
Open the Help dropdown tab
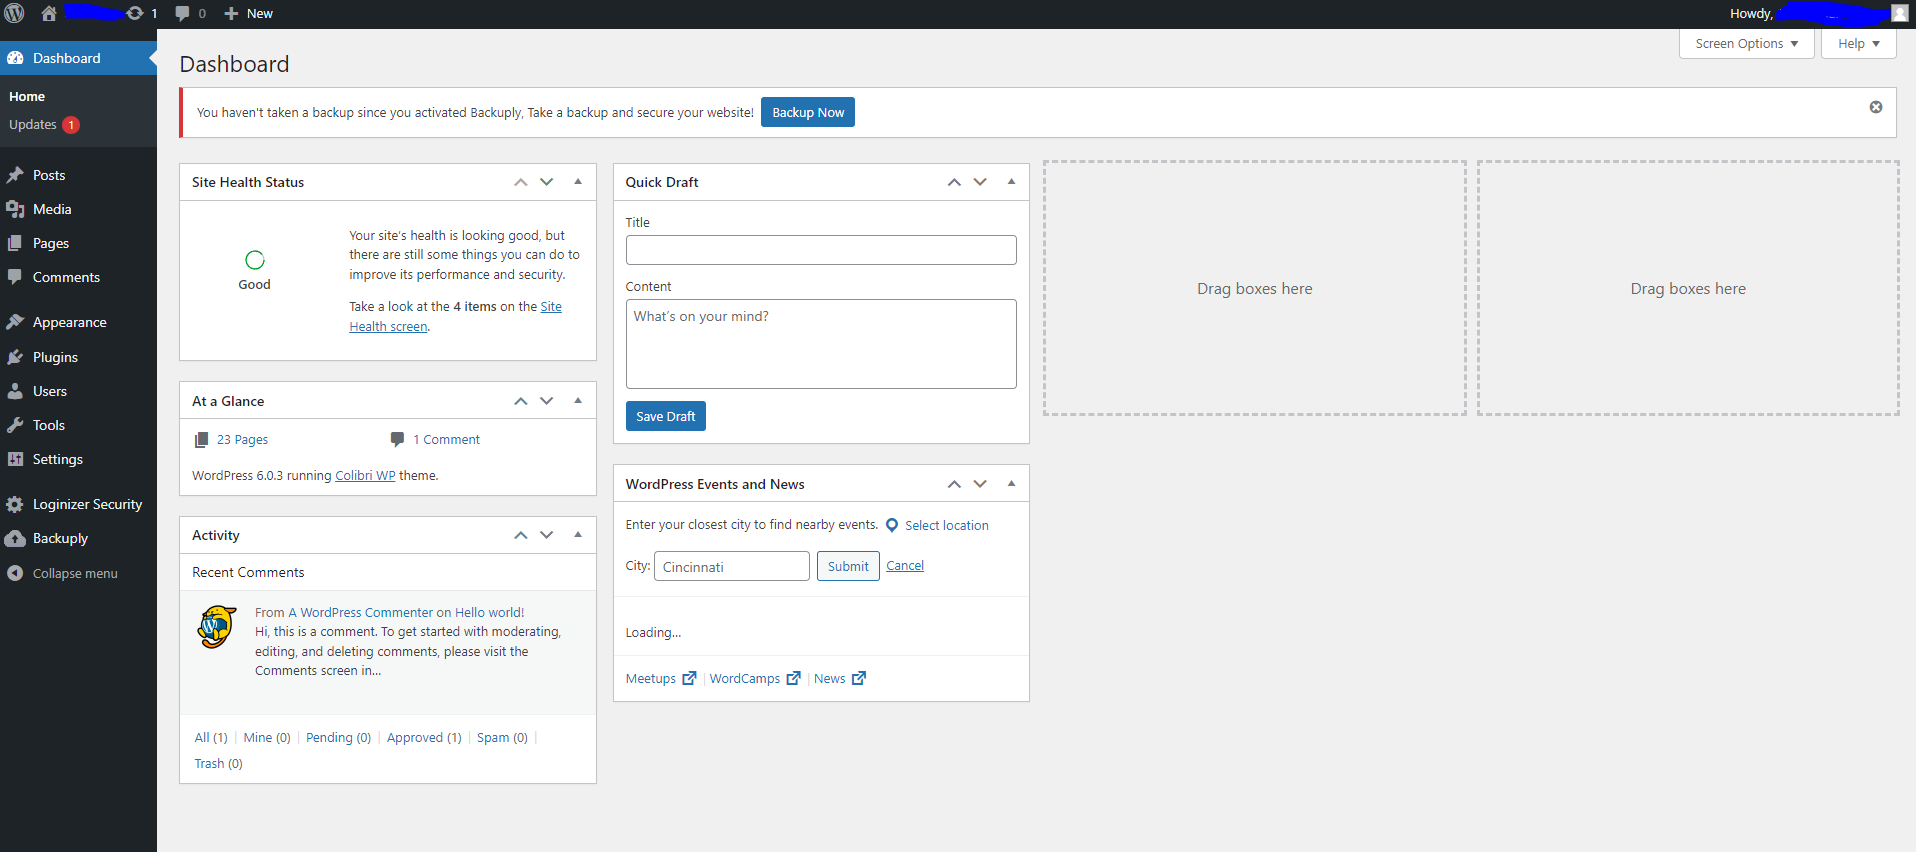(1859, 44)
